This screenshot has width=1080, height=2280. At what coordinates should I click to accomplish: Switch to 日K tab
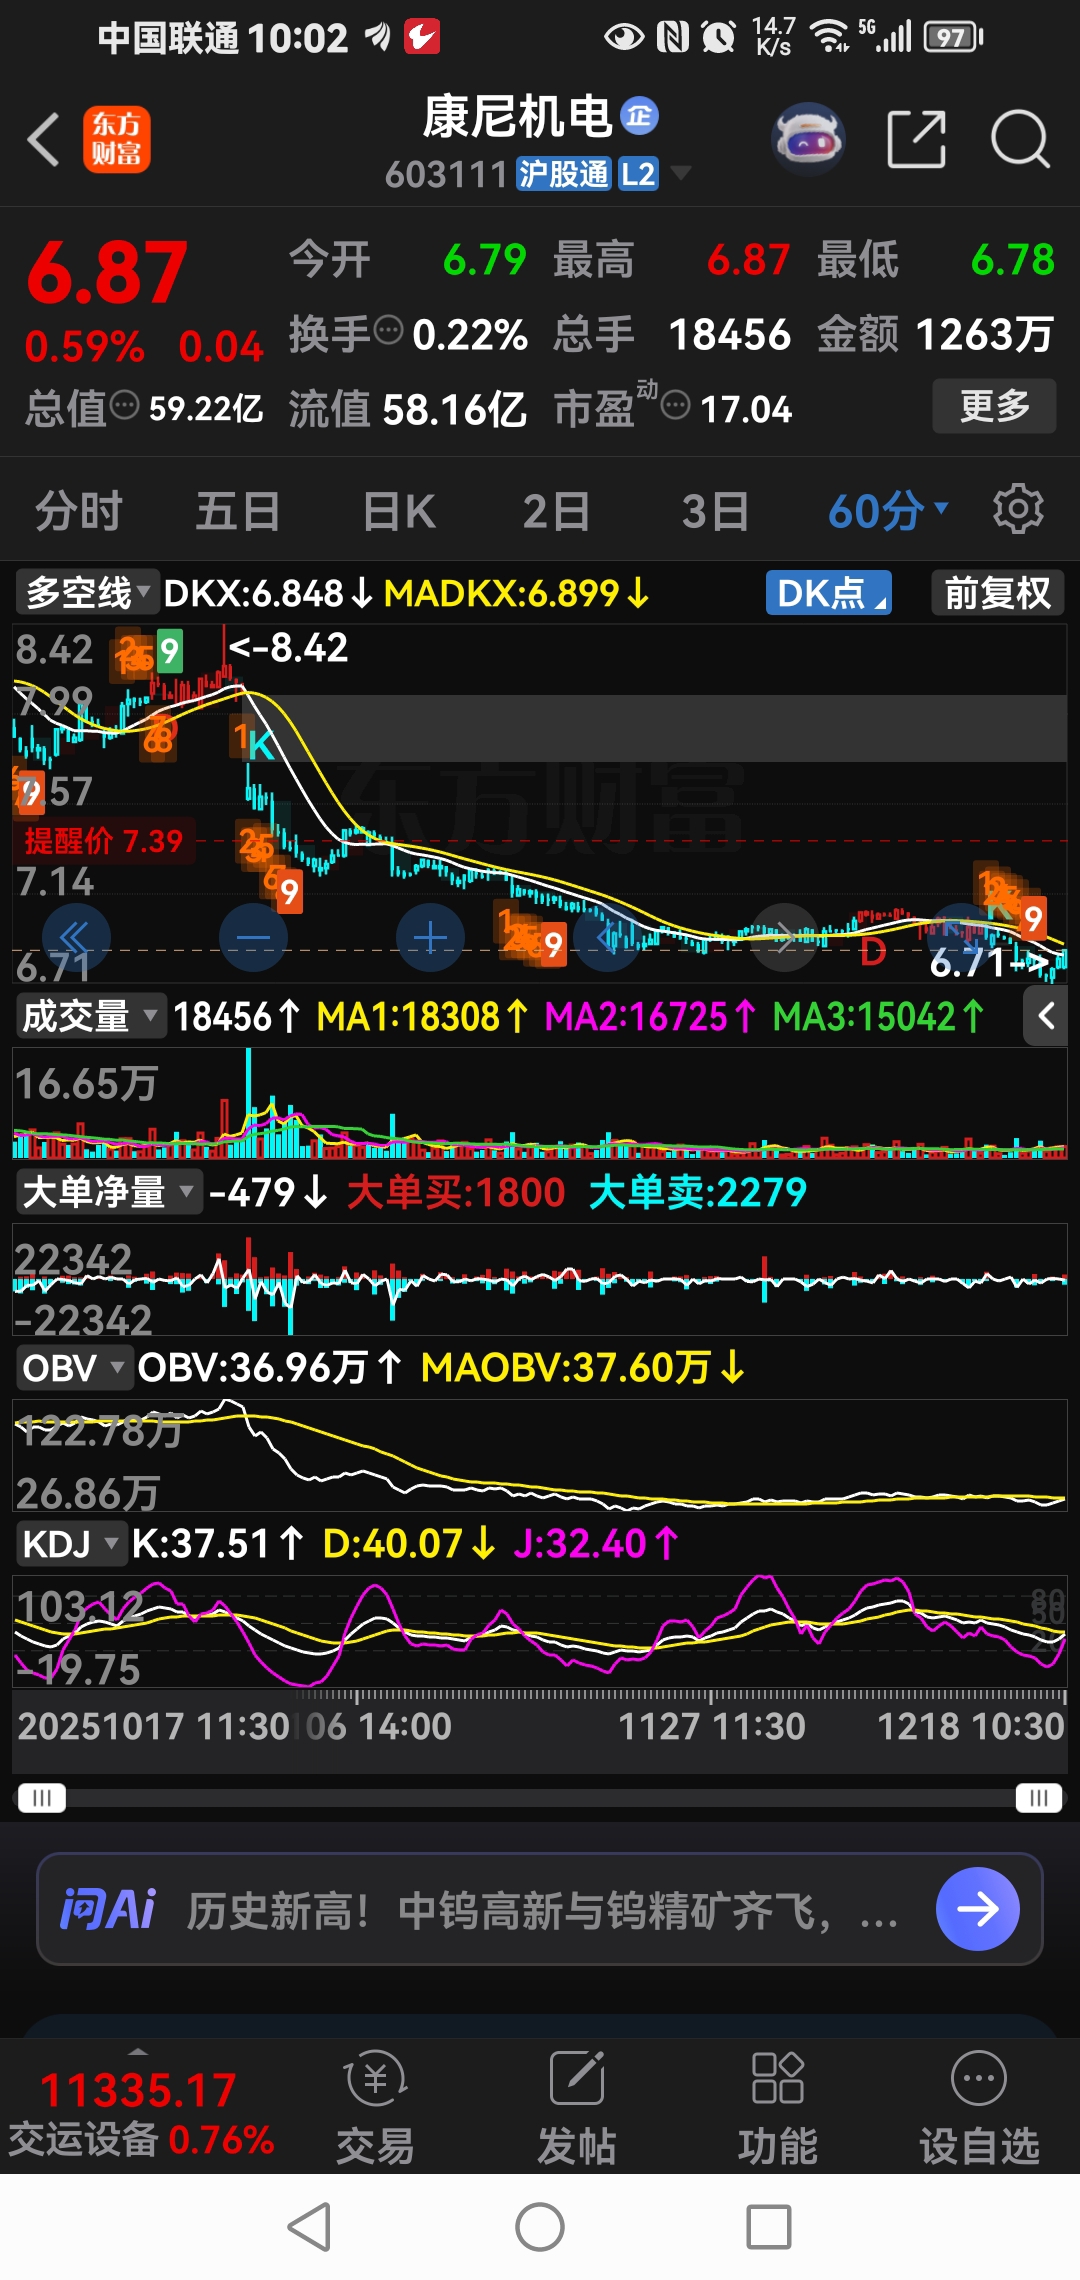pyautogui.click(x=399, y=511)
